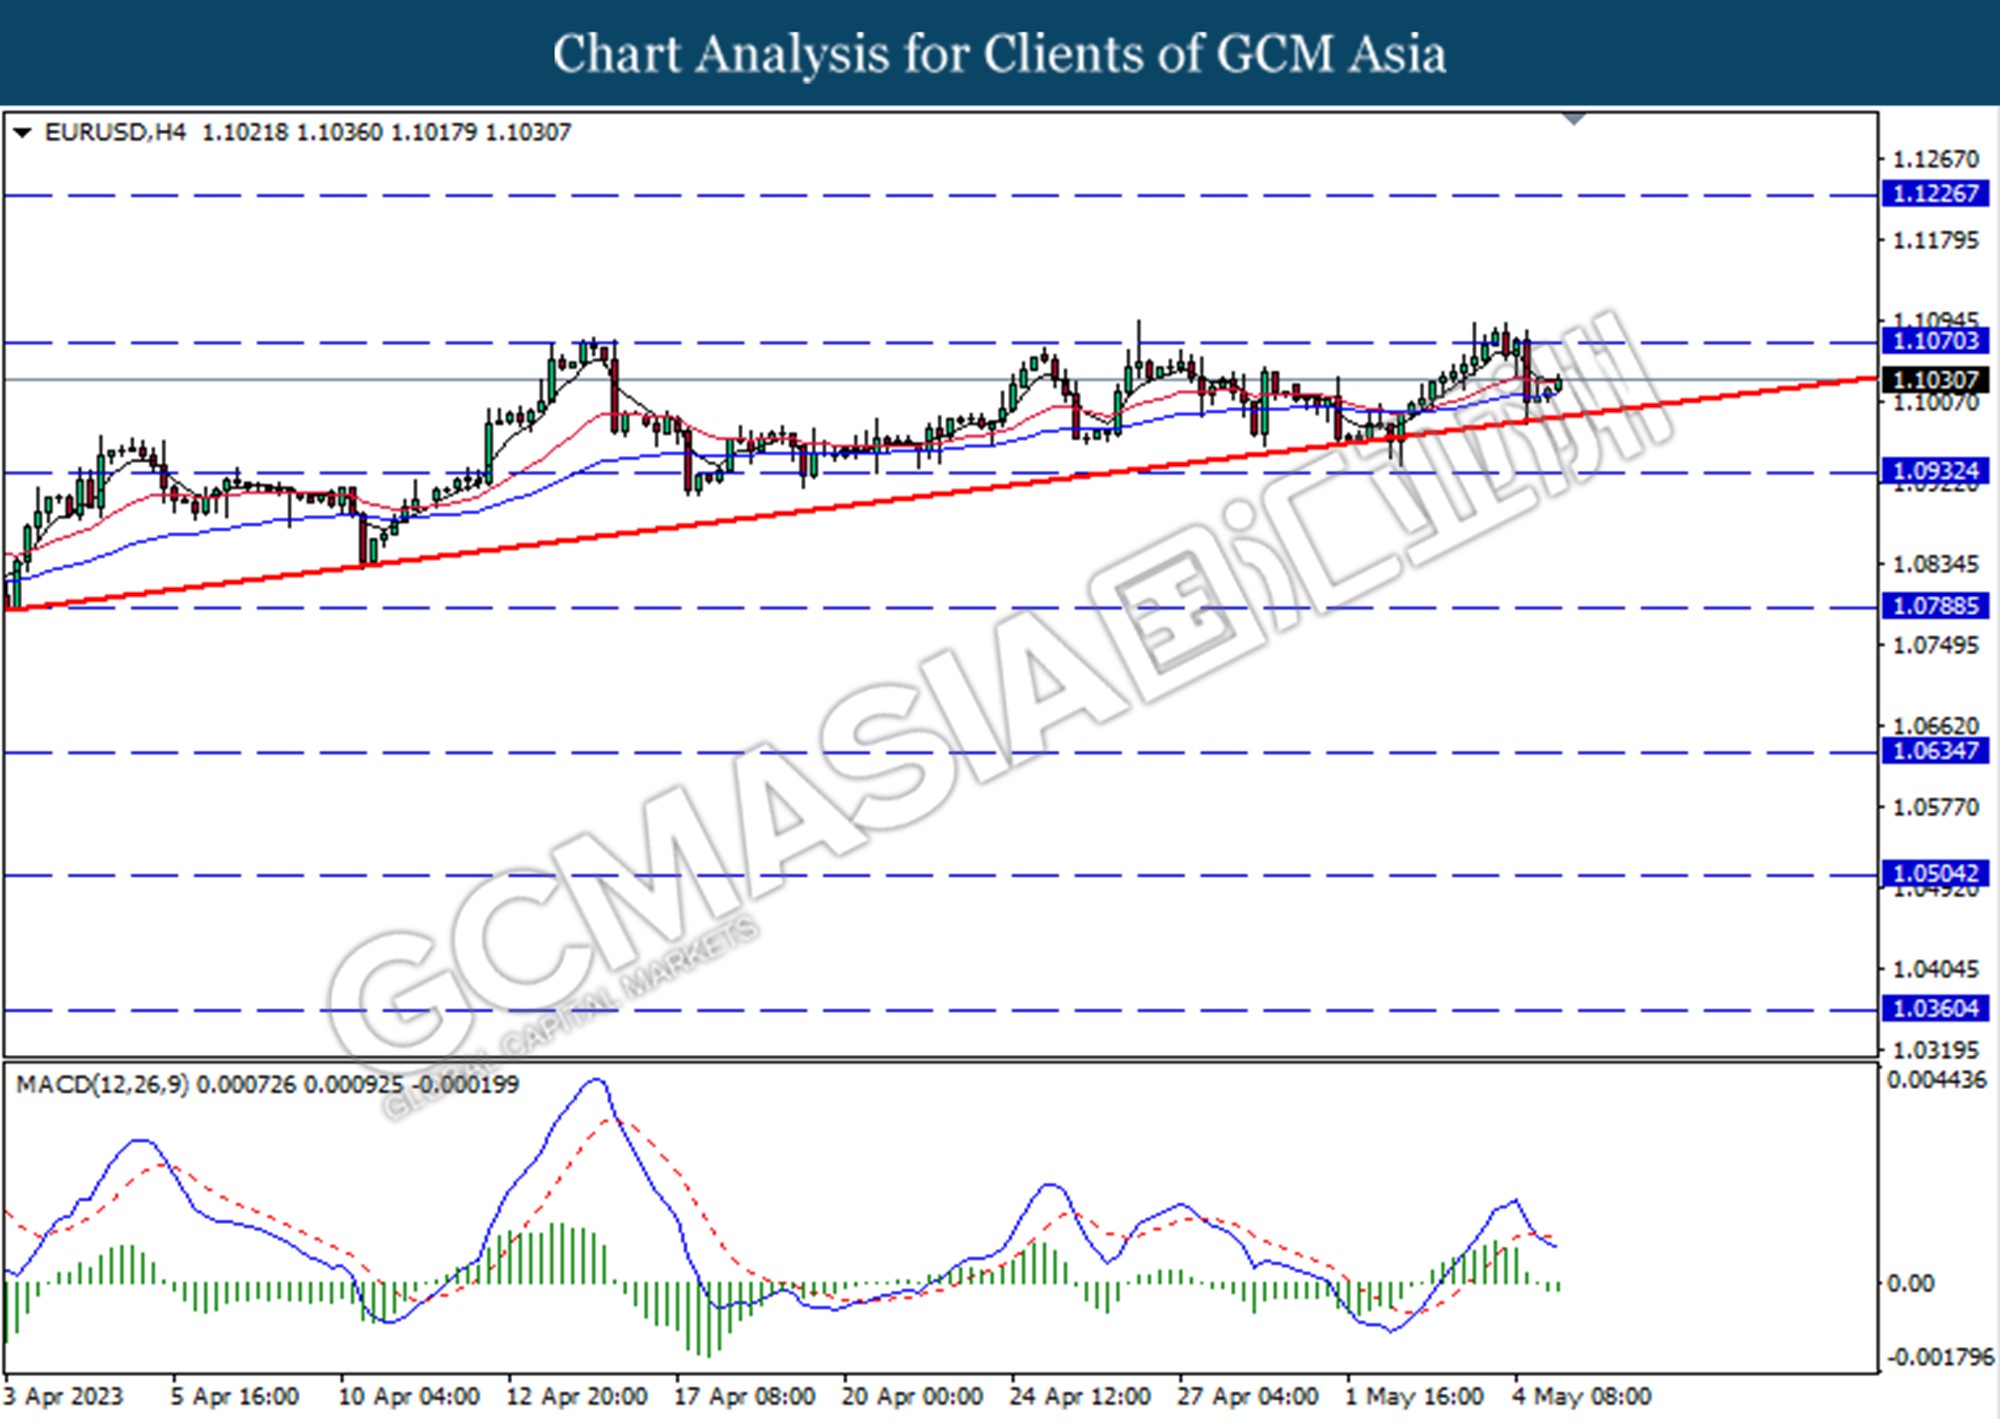The height and width of the screenshot is (1428, 2000).
Task: Click the 1.10703 price level label
Action: coord(1935,340)
